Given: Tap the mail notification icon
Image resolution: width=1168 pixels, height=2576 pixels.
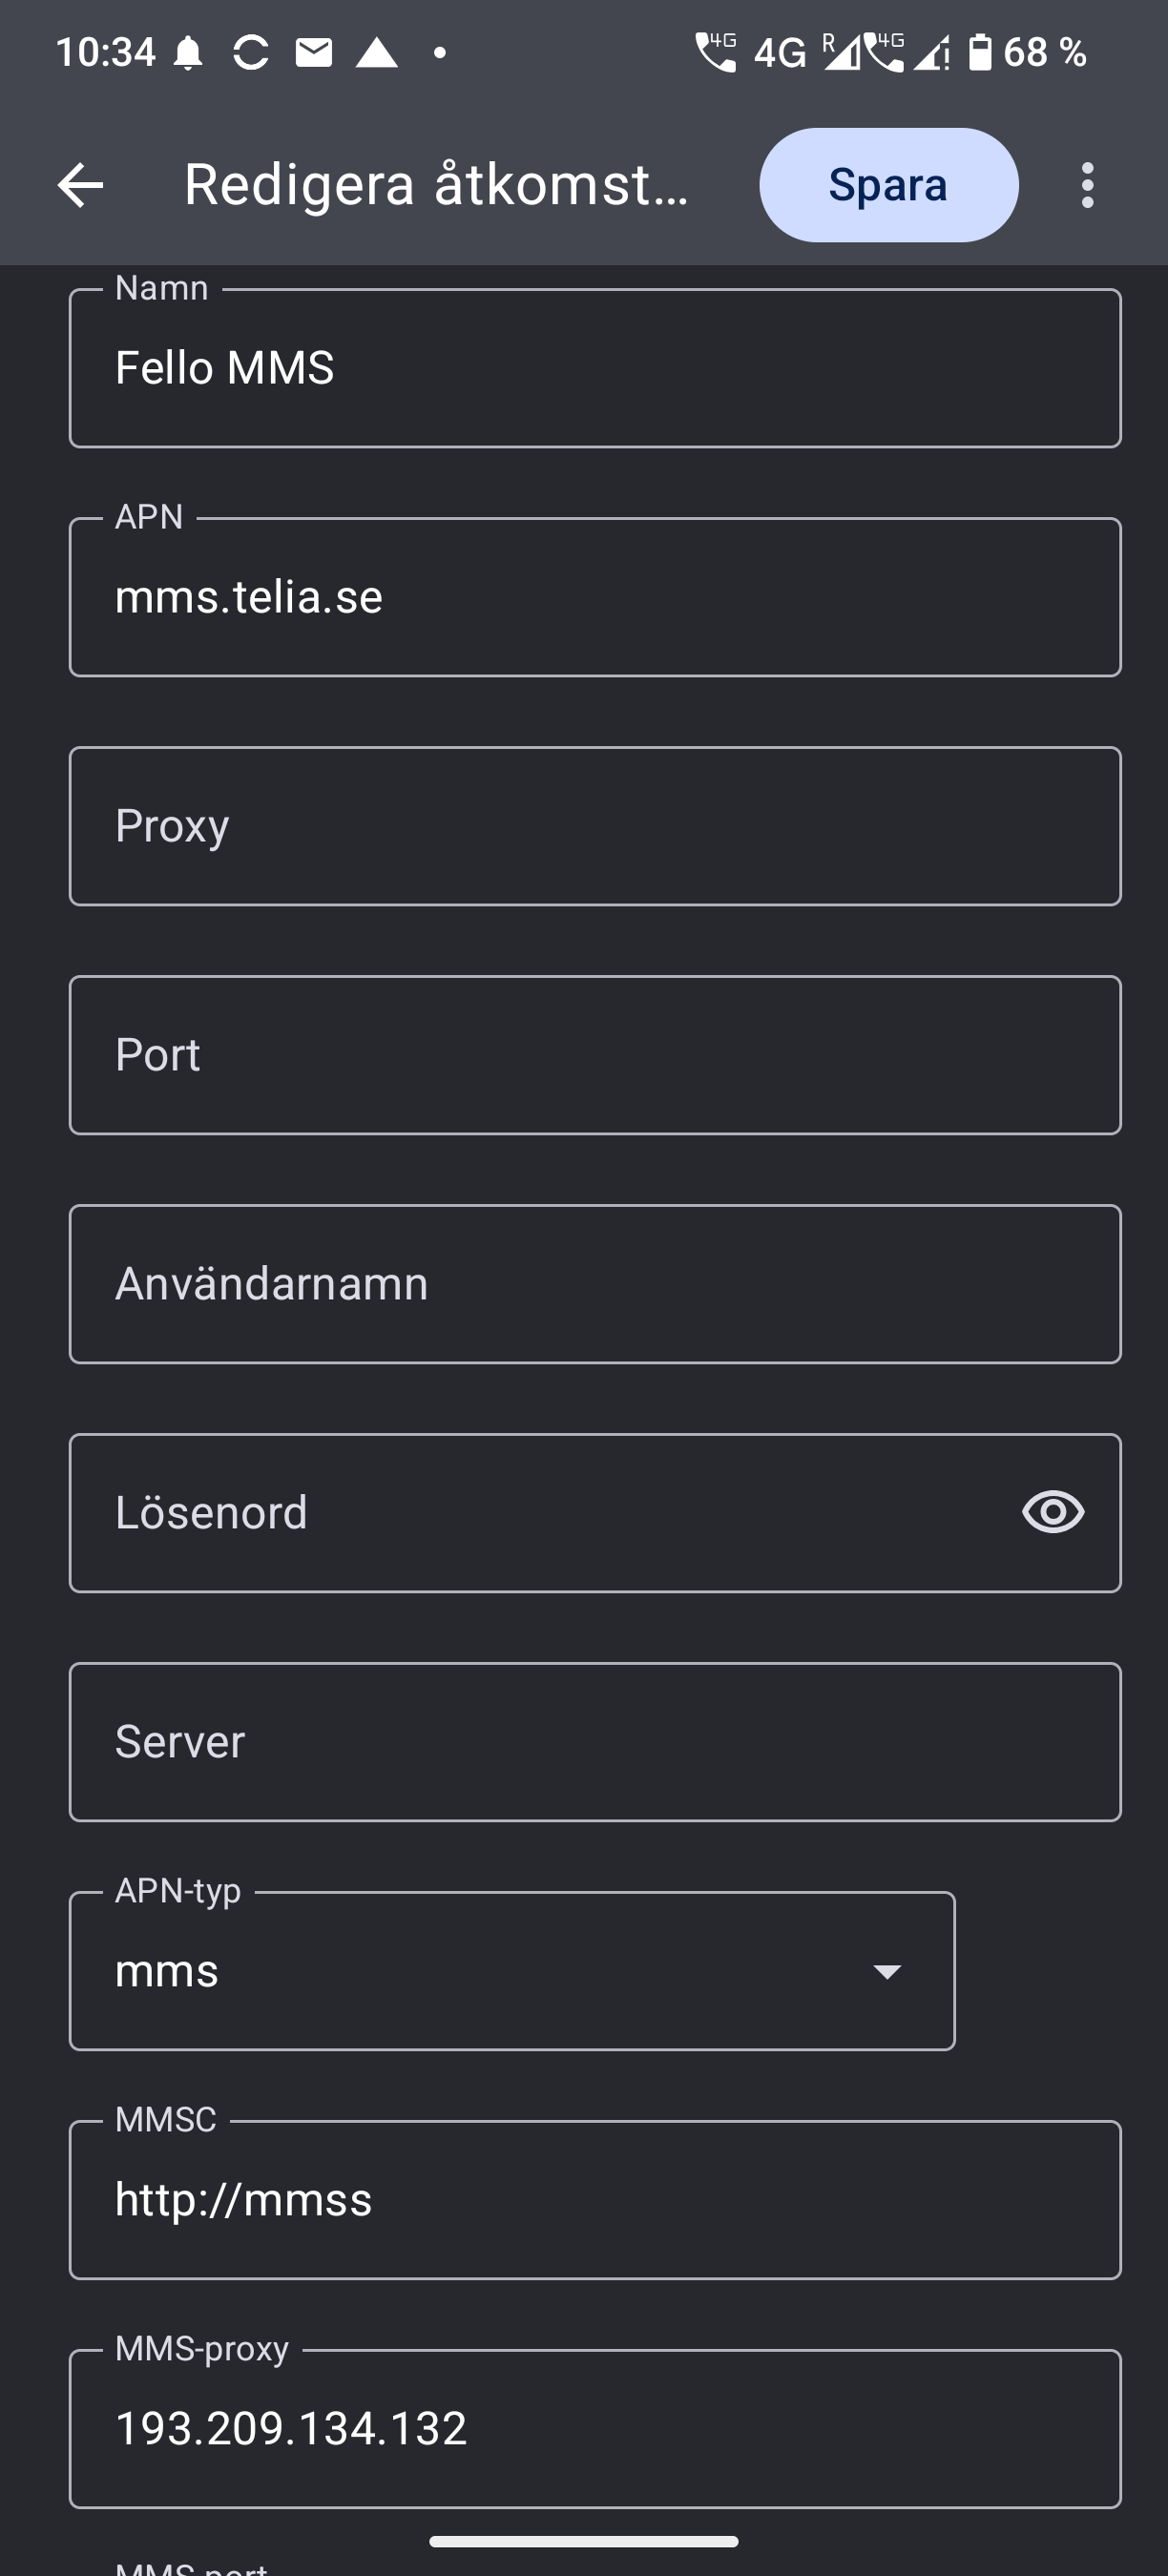Looking at the screenshot, I should coord(314,53).
